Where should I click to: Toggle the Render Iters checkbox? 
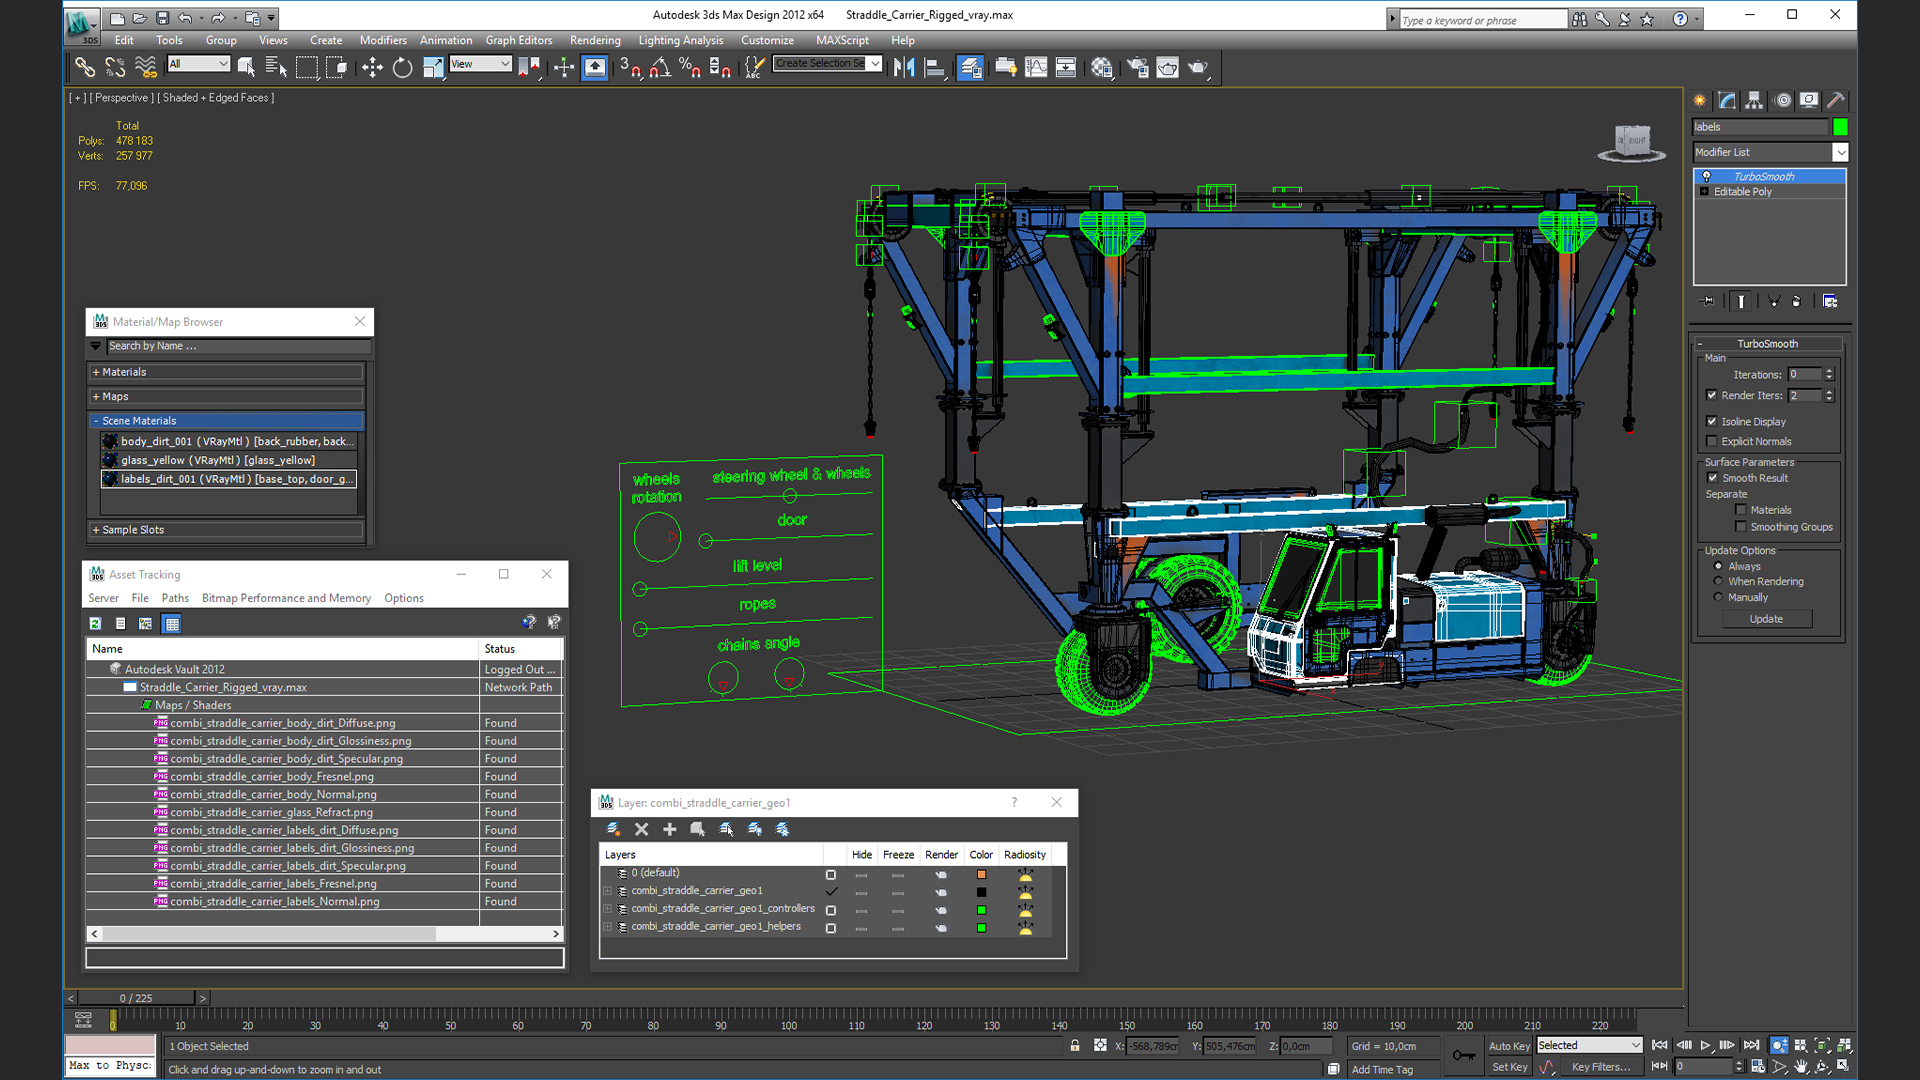[1712, 395]
